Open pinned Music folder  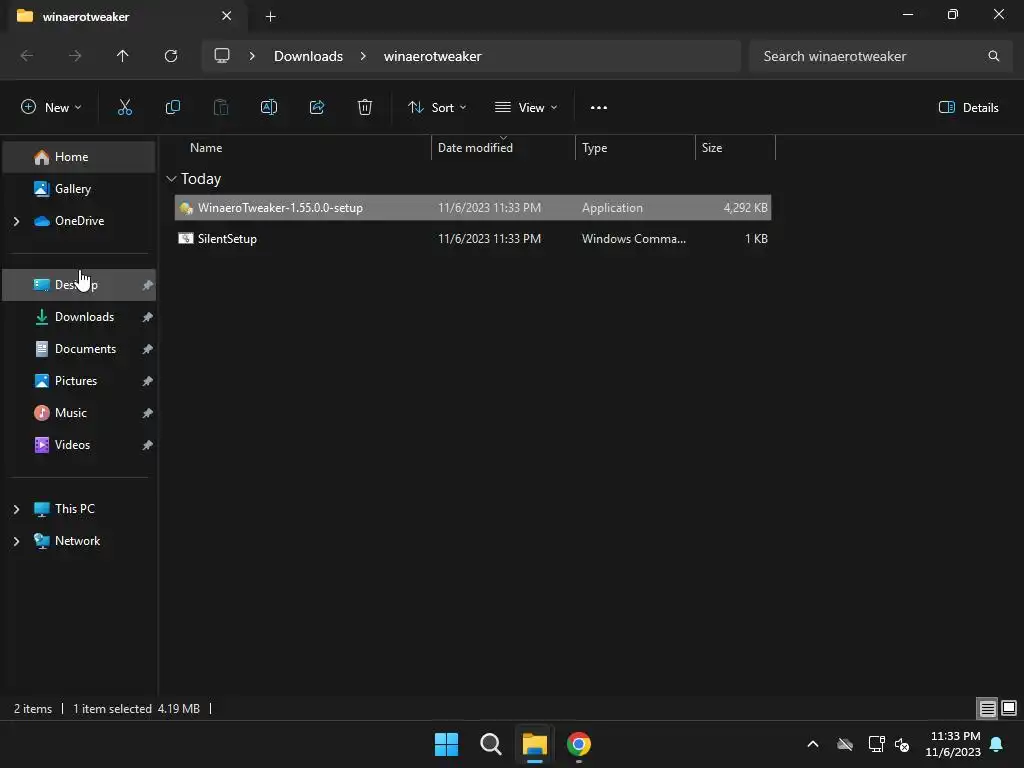click(79, 413)
